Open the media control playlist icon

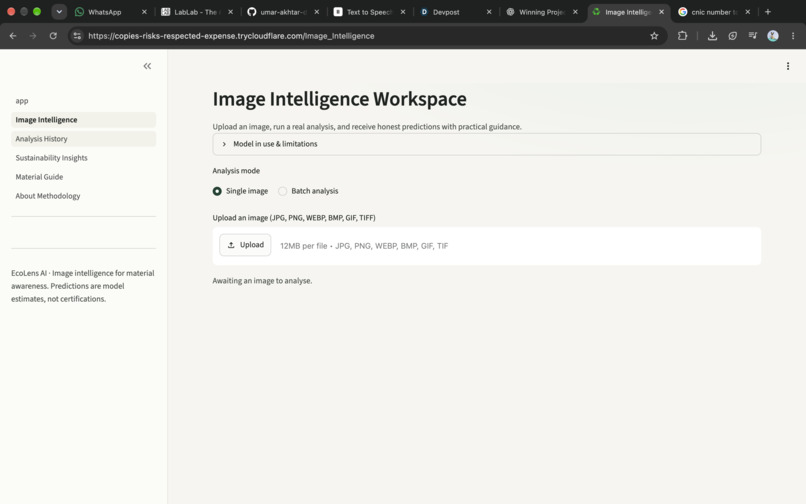pos(753,36)
